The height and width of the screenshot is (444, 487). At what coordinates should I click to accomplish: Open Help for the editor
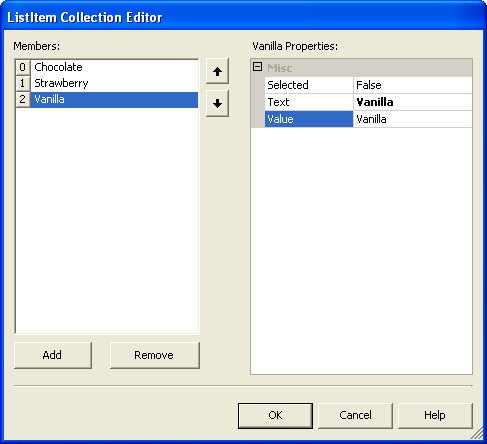coord(435,415)
